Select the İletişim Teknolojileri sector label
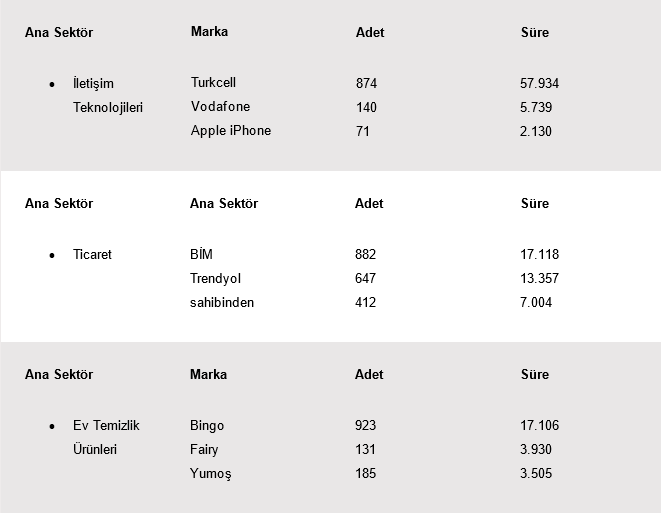The image size is (661, 513). 107,95
